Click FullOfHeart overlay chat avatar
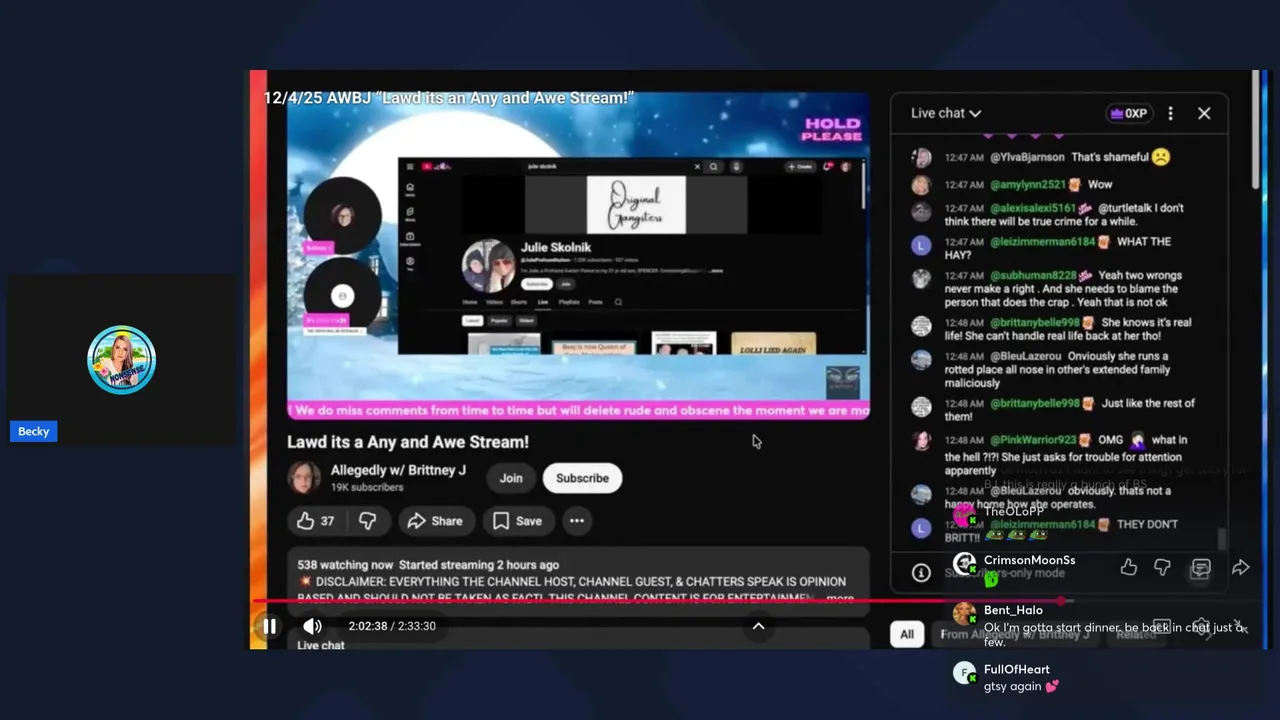The image size is (1280, 720). [x=964, y=673]
